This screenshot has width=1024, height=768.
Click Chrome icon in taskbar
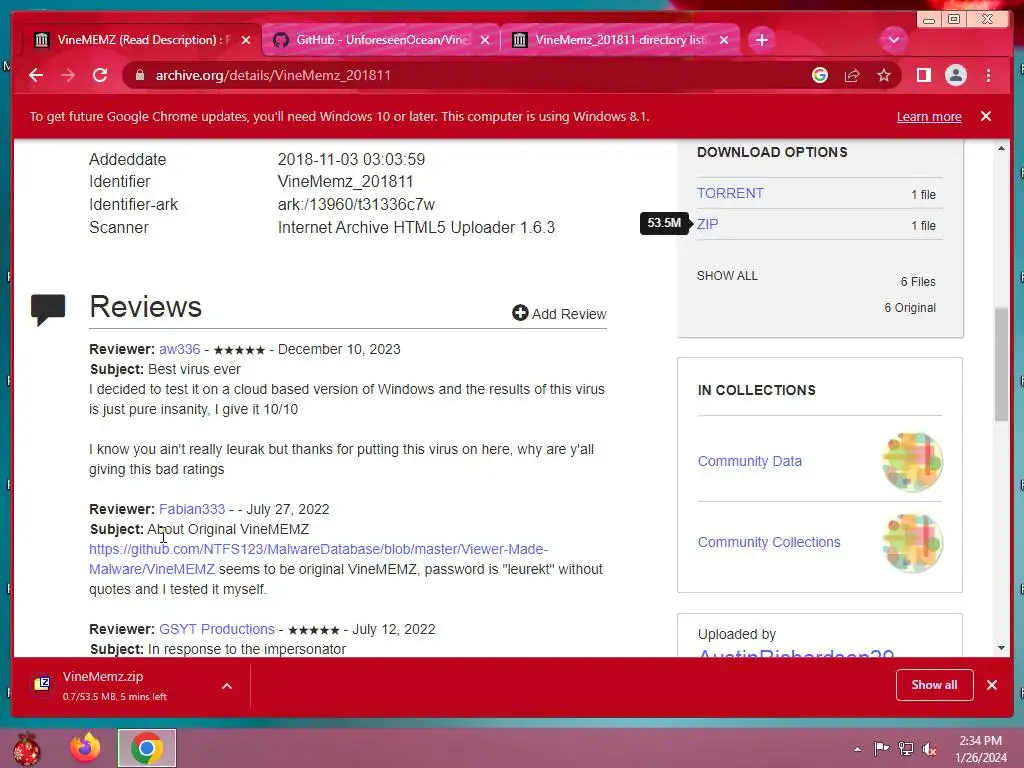click(147, 748)
